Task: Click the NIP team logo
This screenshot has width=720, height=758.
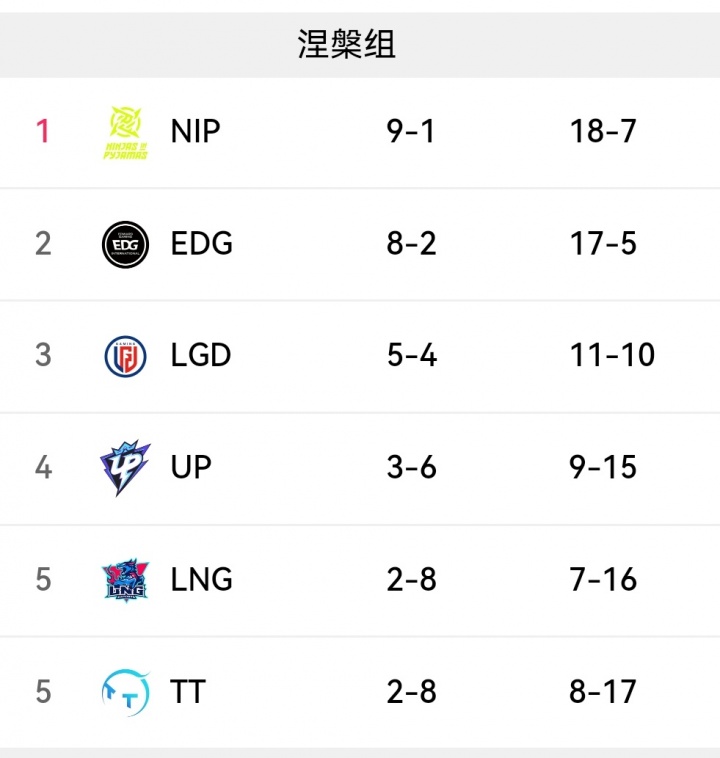Action: pos(126,132)
